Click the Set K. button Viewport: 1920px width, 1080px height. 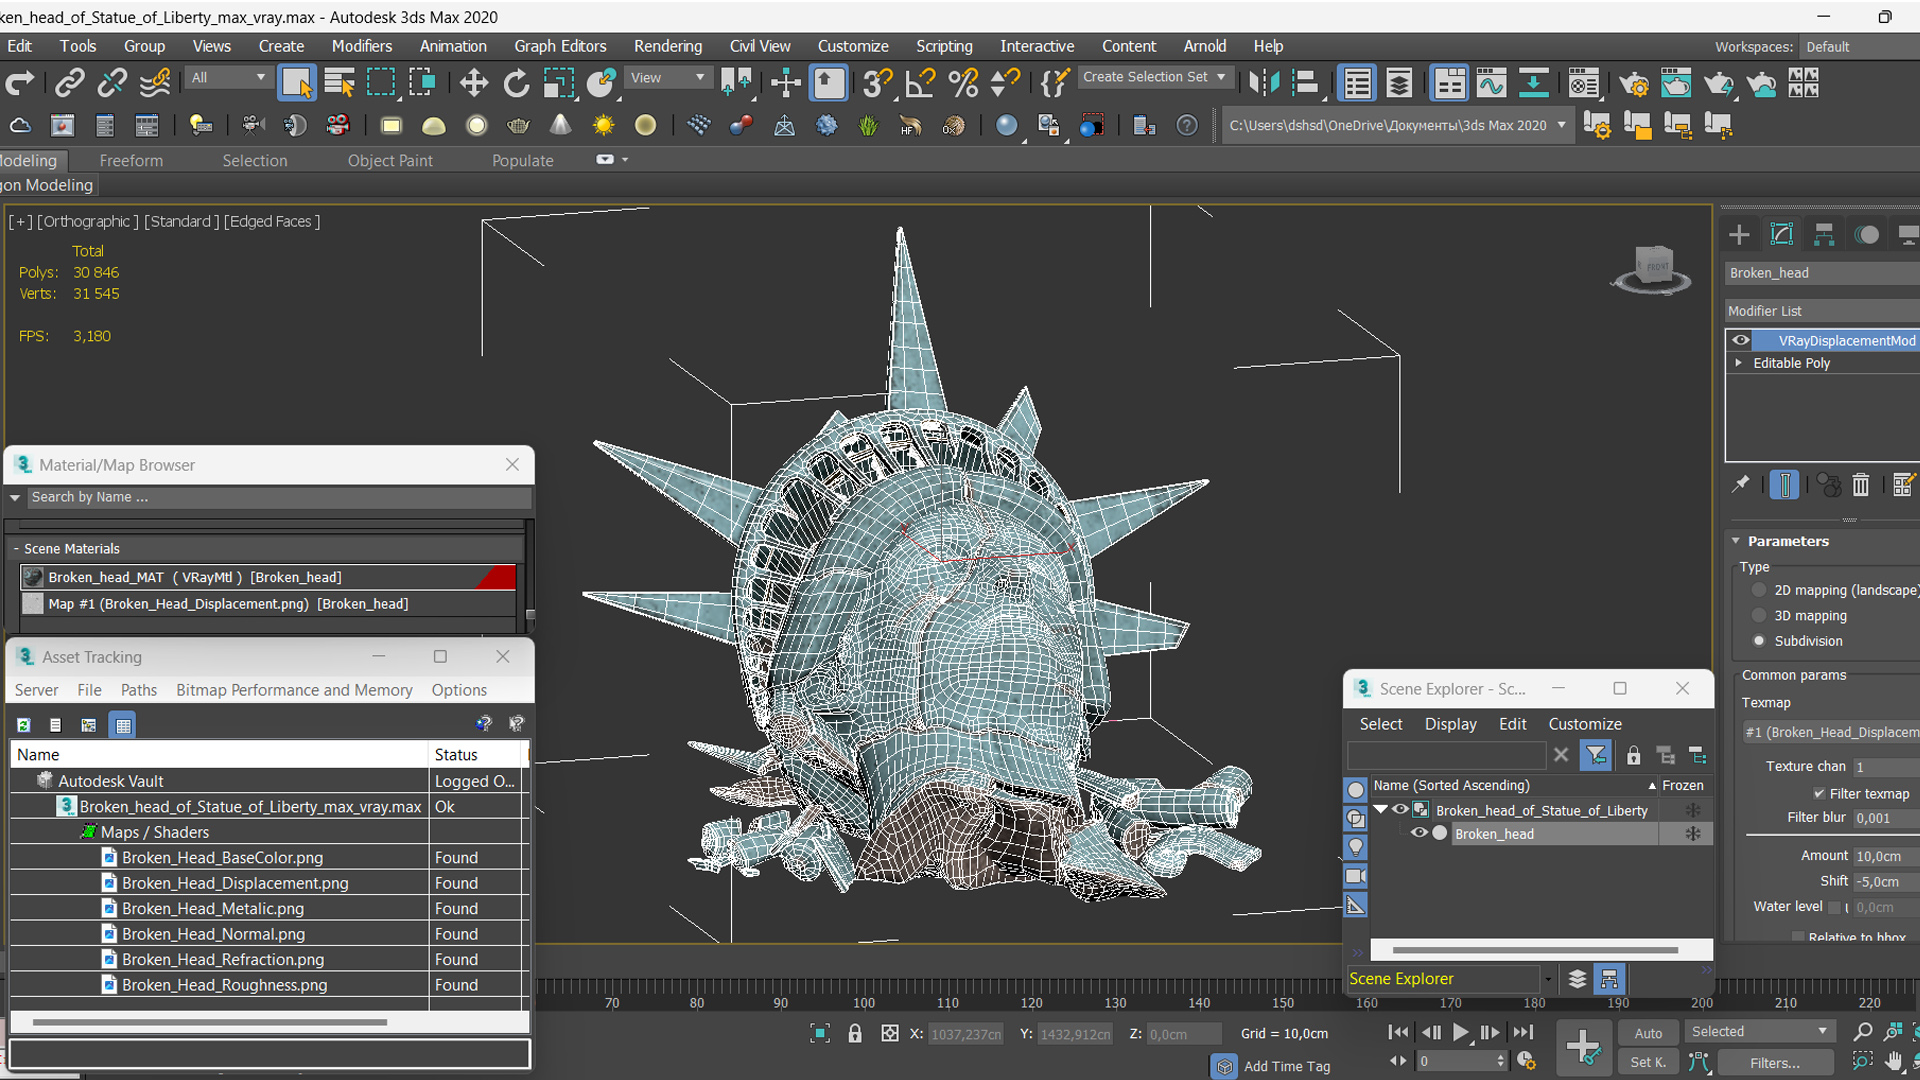click(x=1647, y=1062)
